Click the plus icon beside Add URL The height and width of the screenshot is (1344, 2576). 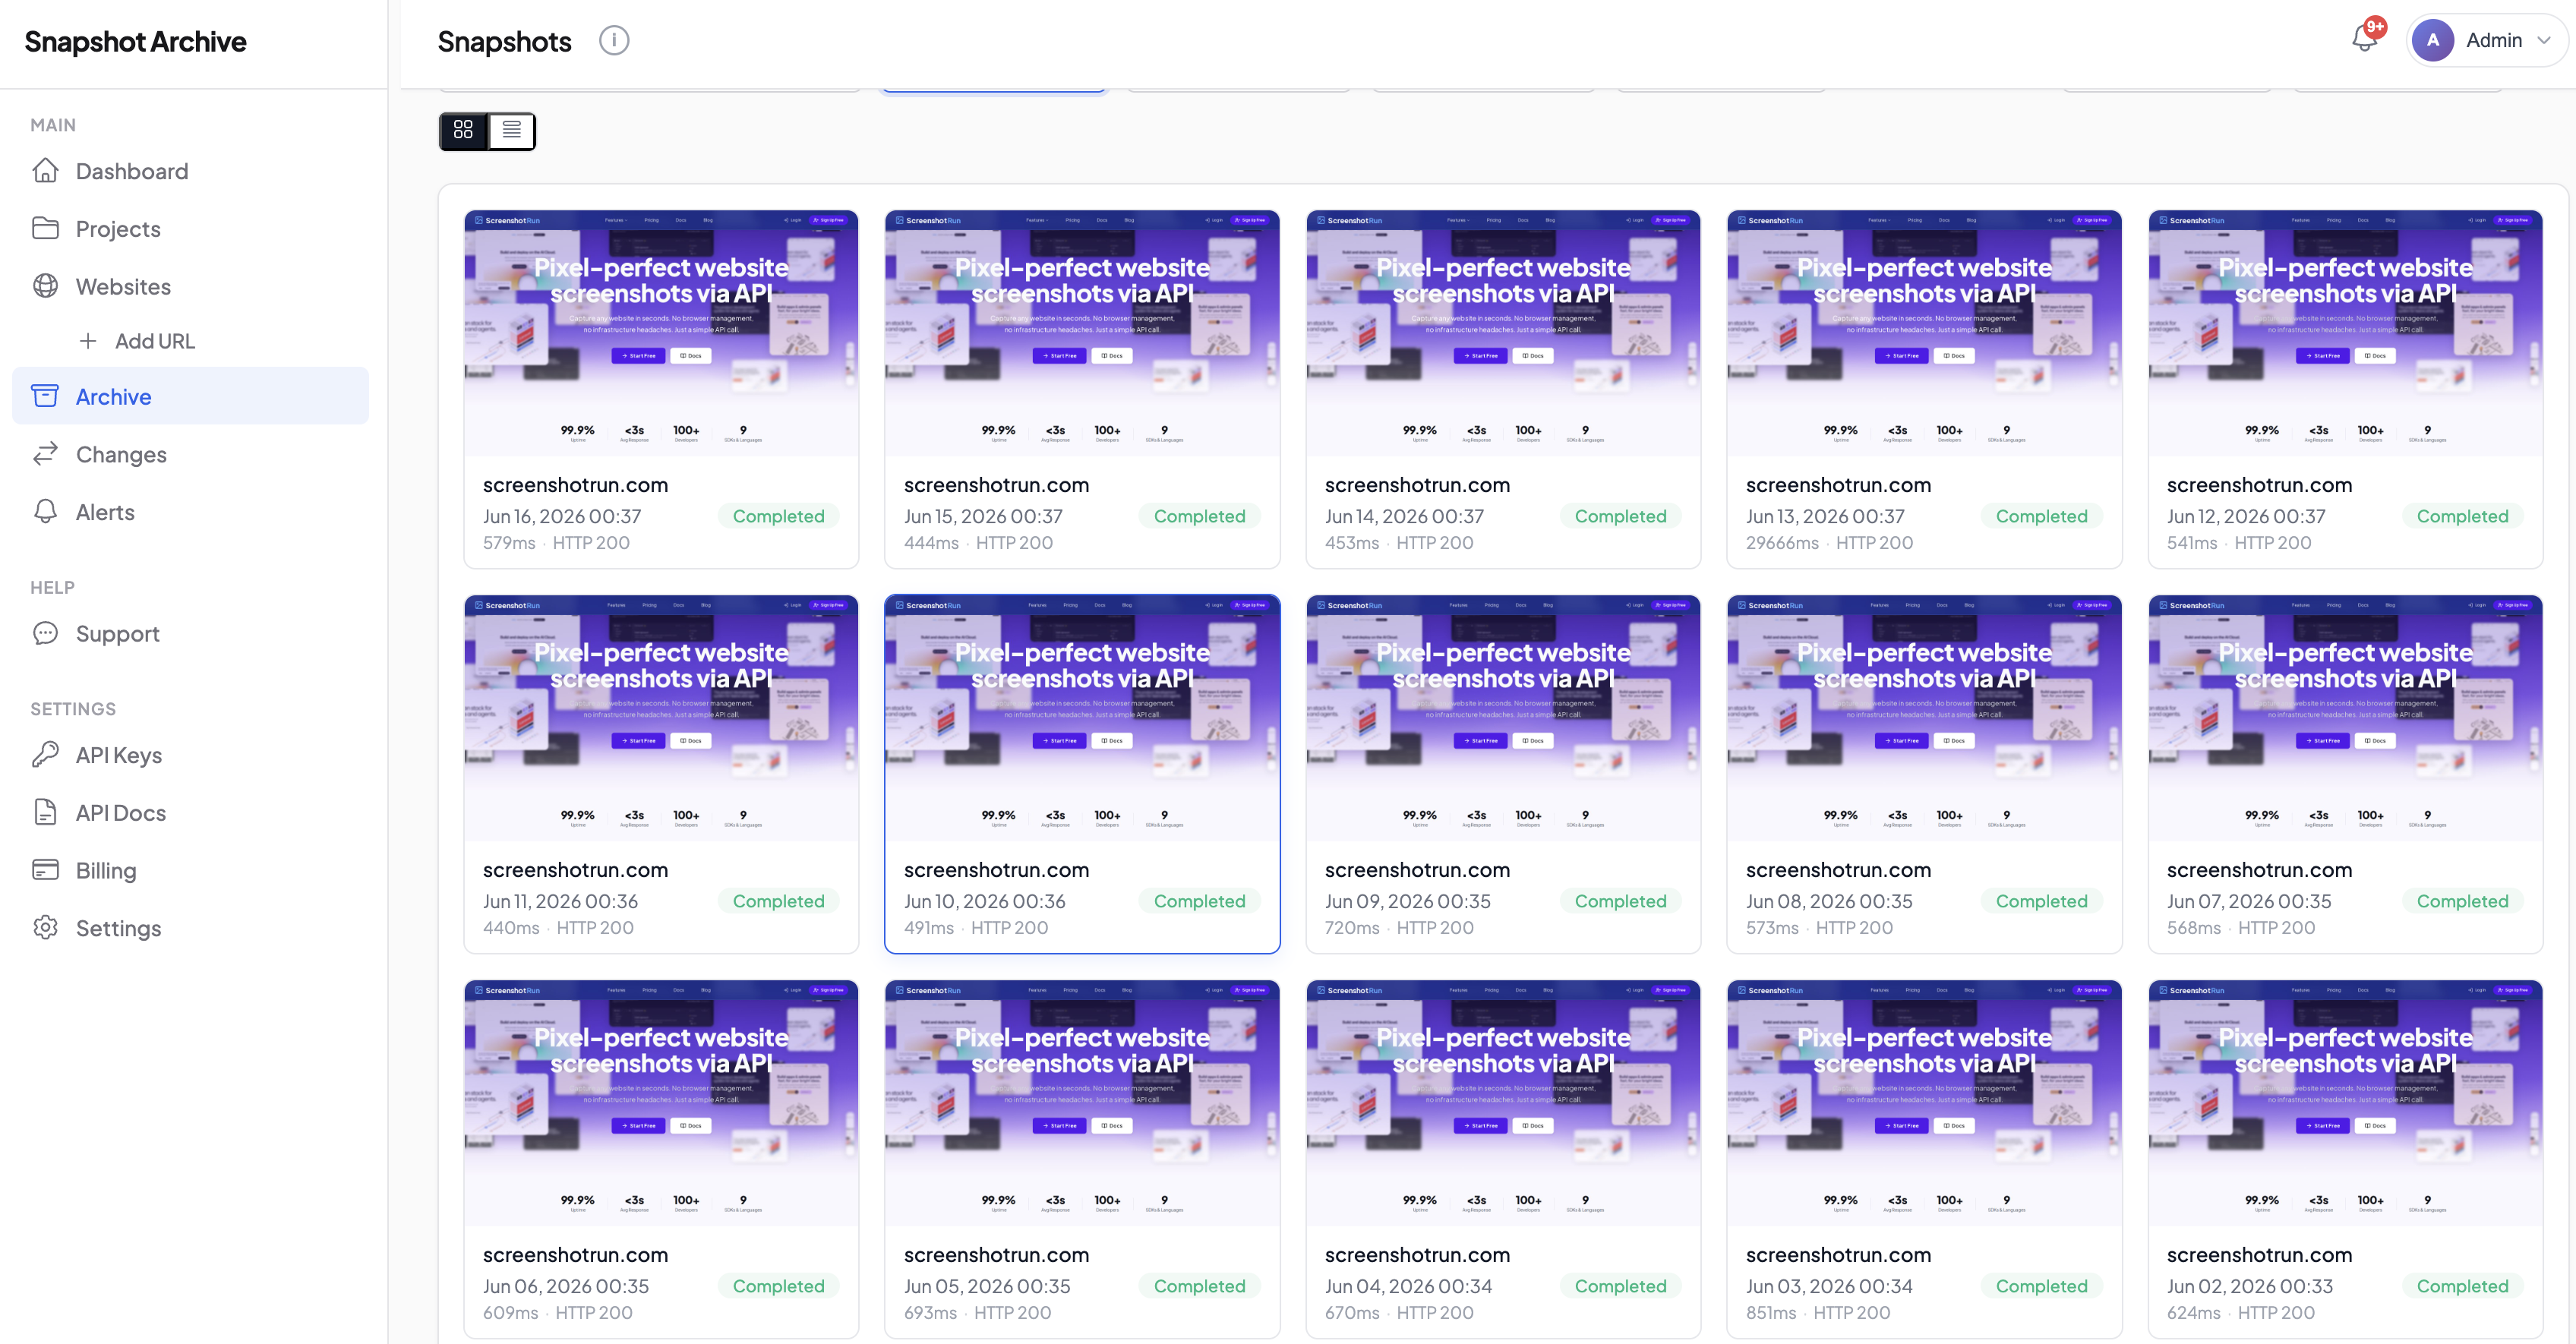pos(88,341)
